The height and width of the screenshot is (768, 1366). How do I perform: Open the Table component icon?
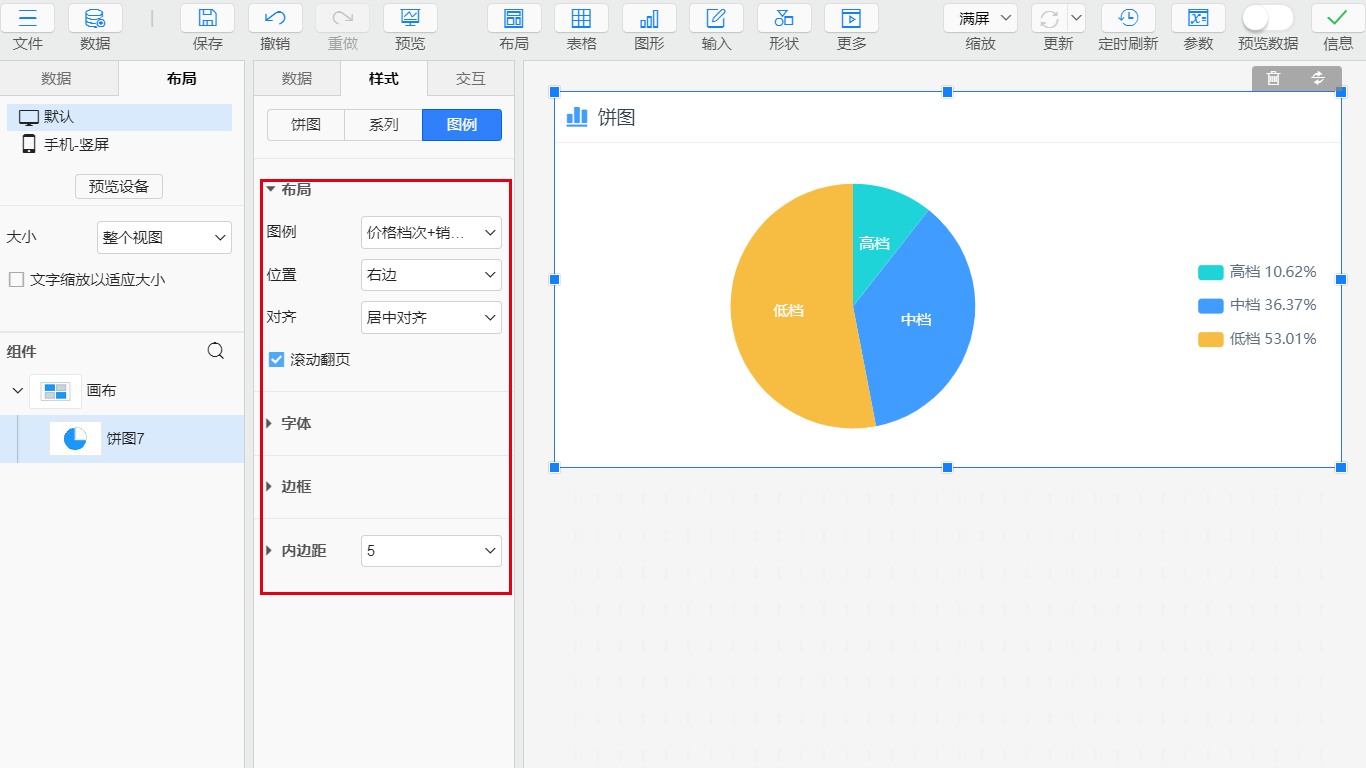click(x=581, y=18)
